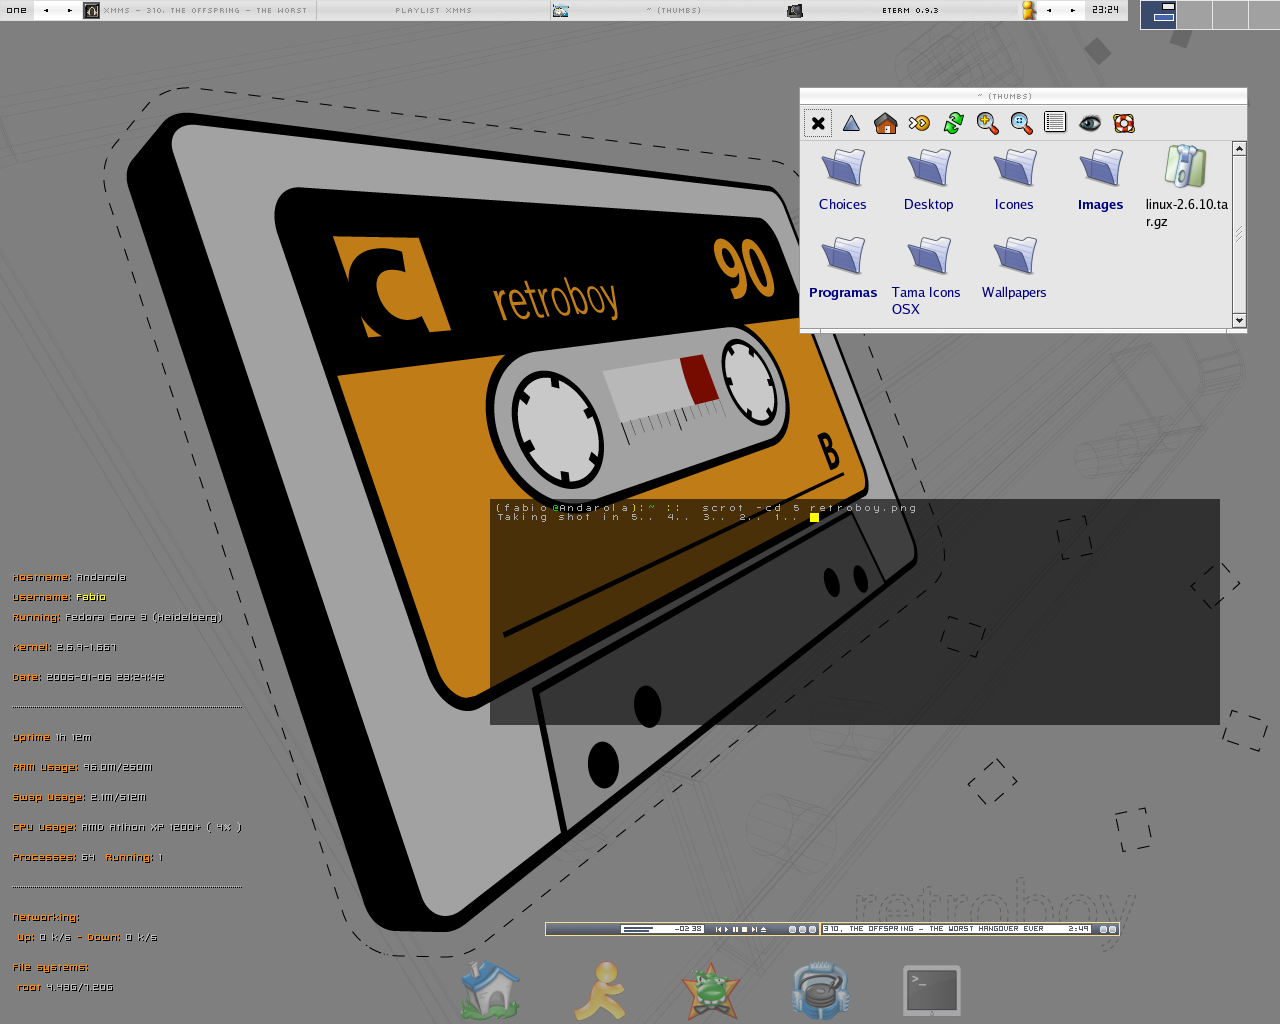Click the home folder icon in filer toolbar
The width and height of the screenshot is (1280, 1024).
coord(885,123)
